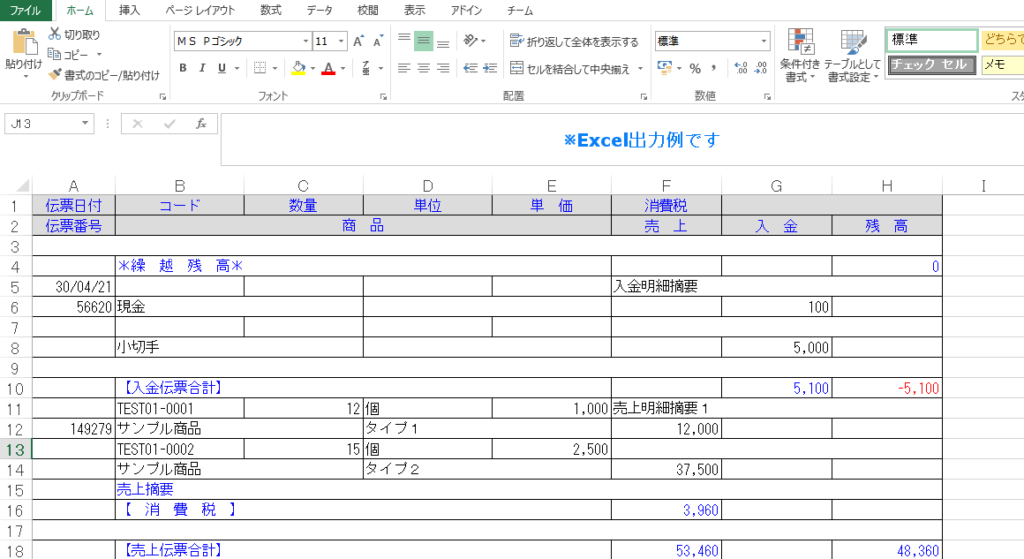The image size is (1024, 559).
Task: Open the Name Box dropdown arrow
Action: [85, 123]
